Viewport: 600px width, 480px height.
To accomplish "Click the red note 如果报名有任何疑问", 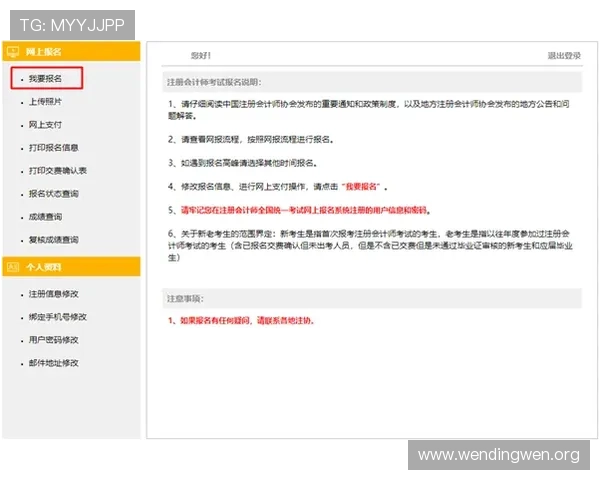I will (241, 321).
